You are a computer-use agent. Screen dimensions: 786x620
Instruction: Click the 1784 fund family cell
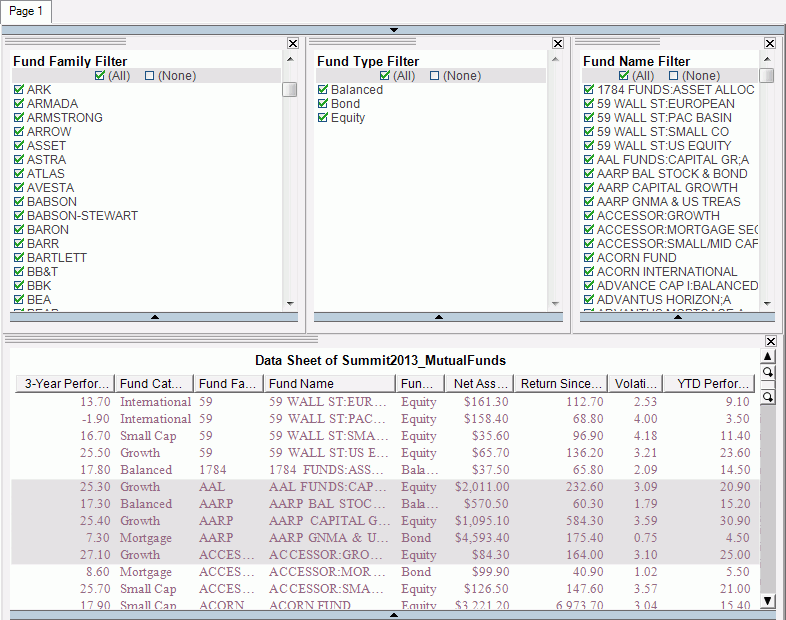(213, 470)
